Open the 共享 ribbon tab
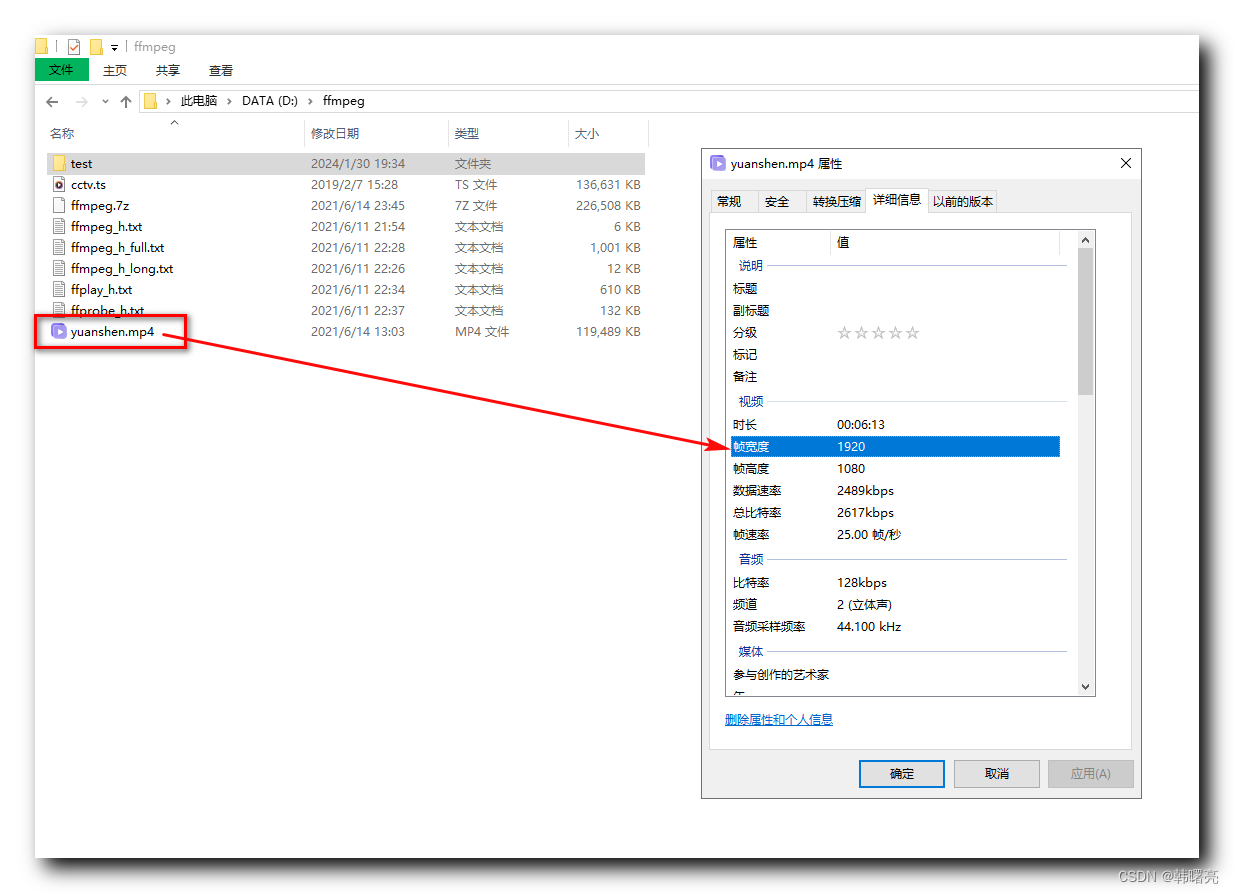 click(x=168, y=70)
